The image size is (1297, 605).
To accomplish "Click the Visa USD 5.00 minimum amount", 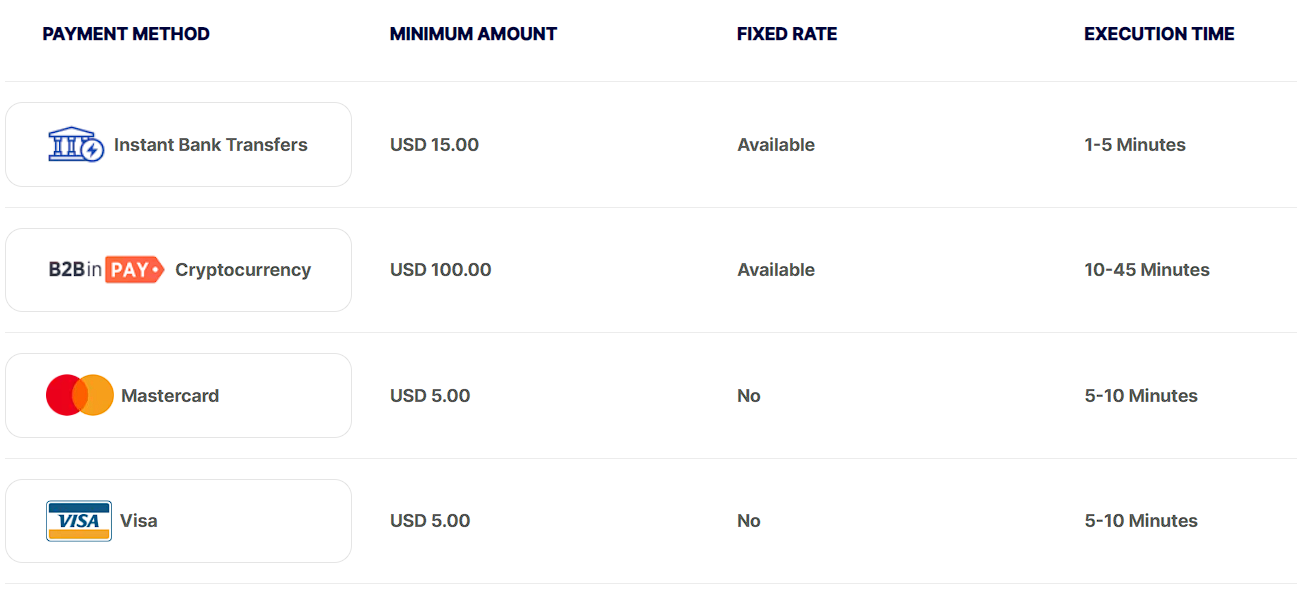I will click(x=430, y=521).
